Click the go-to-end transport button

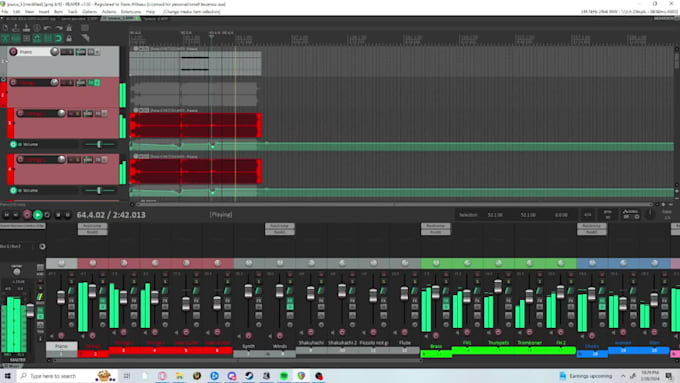(16, 215)
